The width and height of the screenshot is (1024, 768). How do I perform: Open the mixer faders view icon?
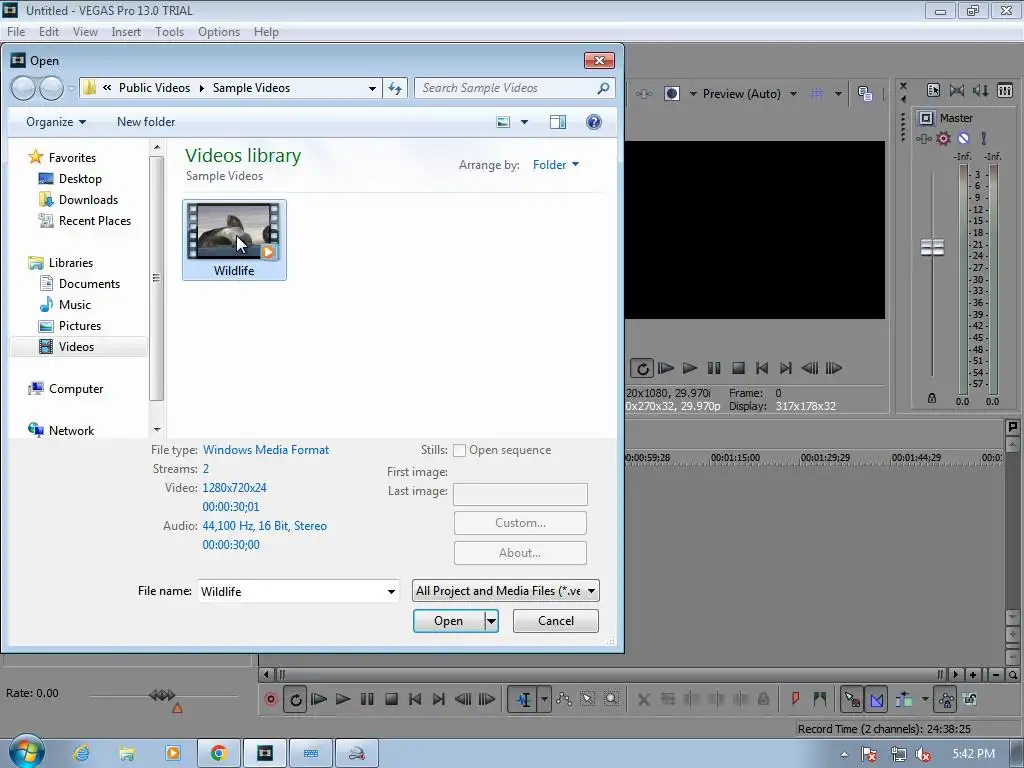click(x=1005, y=90)
